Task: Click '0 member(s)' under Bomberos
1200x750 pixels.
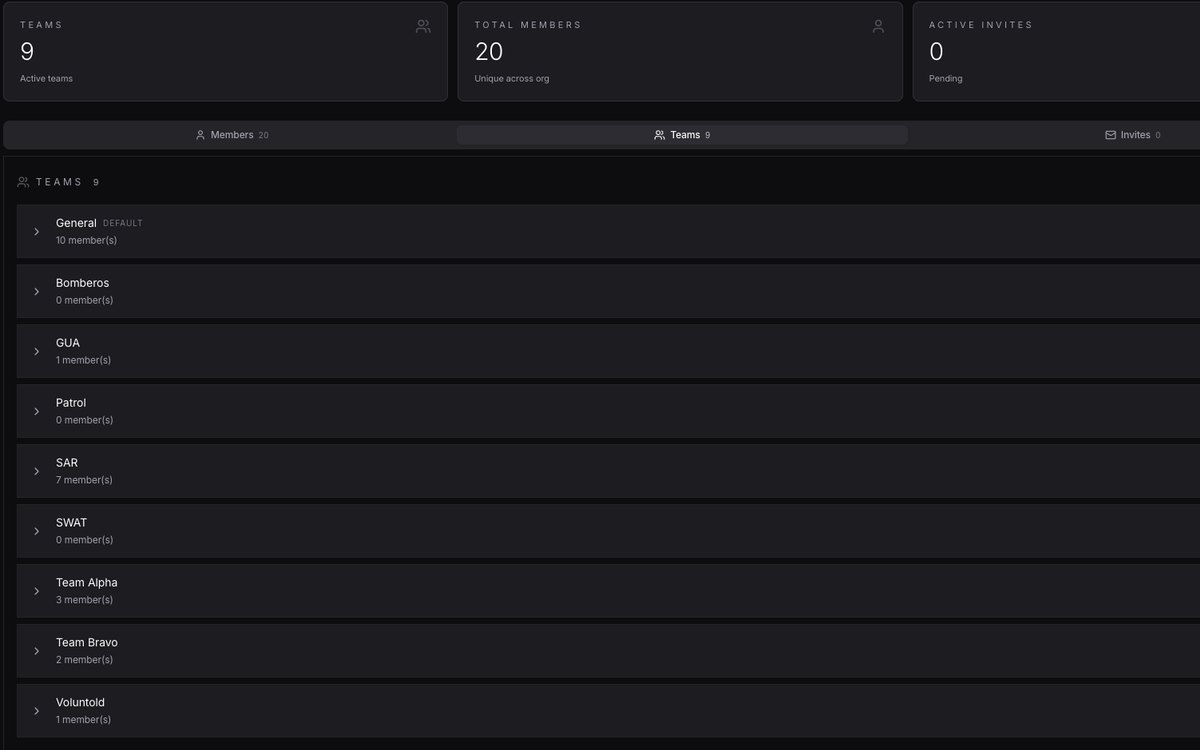Action: (x=84, y=300)
